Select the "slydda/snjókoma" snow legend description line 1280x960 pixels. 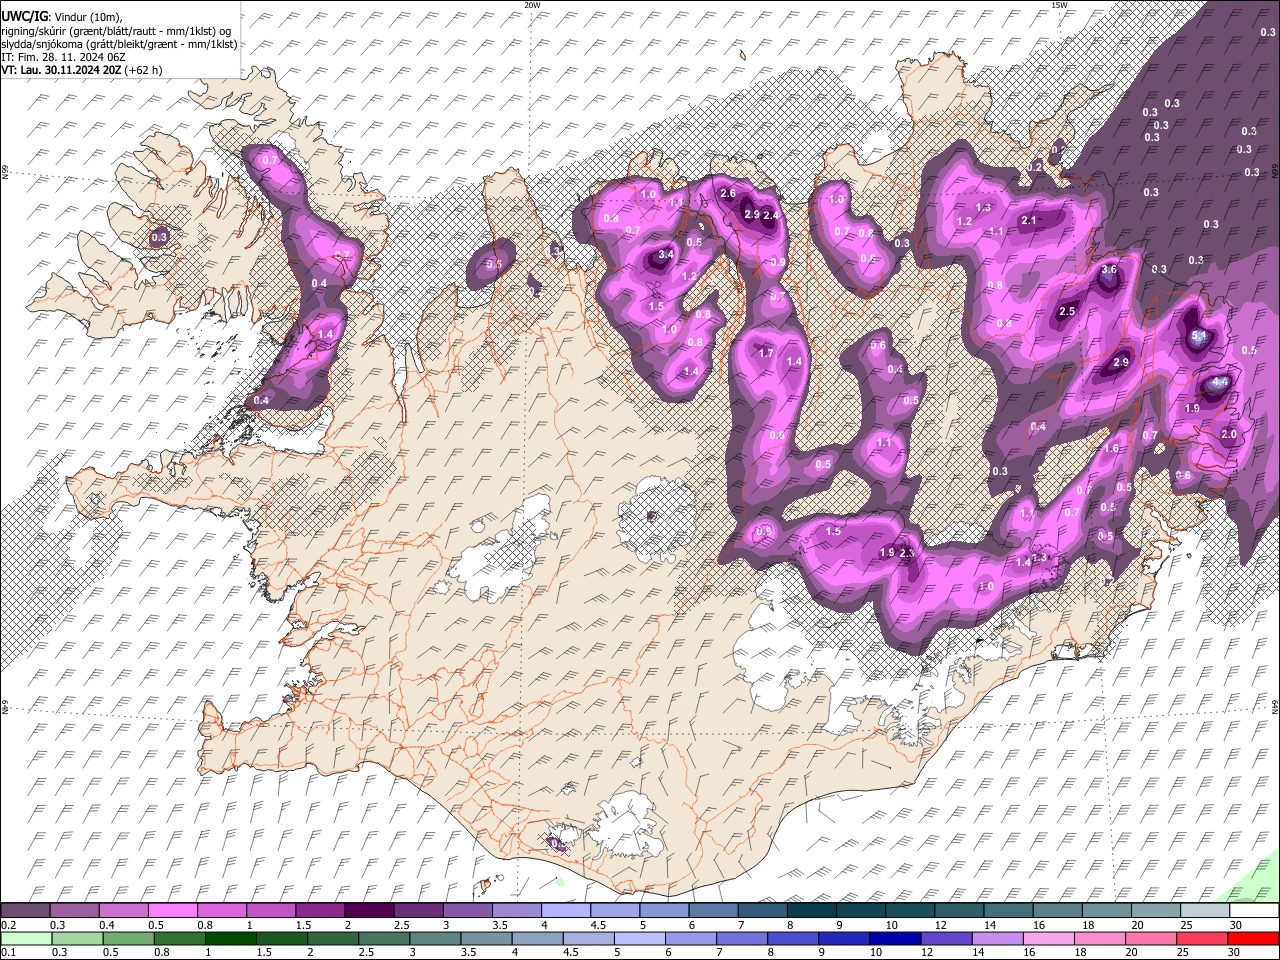tap(119, 44)
